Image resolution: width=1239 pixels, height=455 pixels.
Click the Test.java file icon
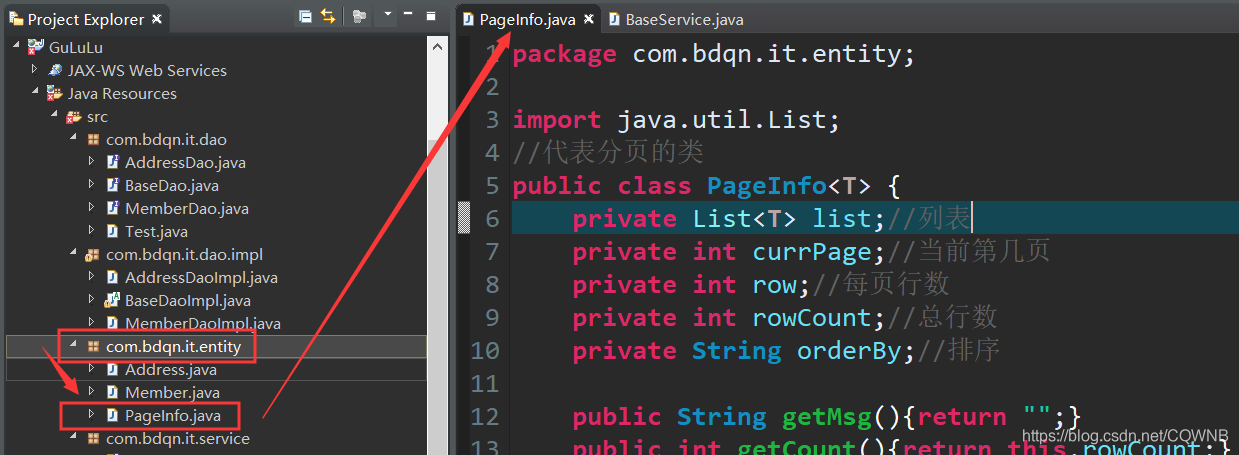click(x=112, y=231)
